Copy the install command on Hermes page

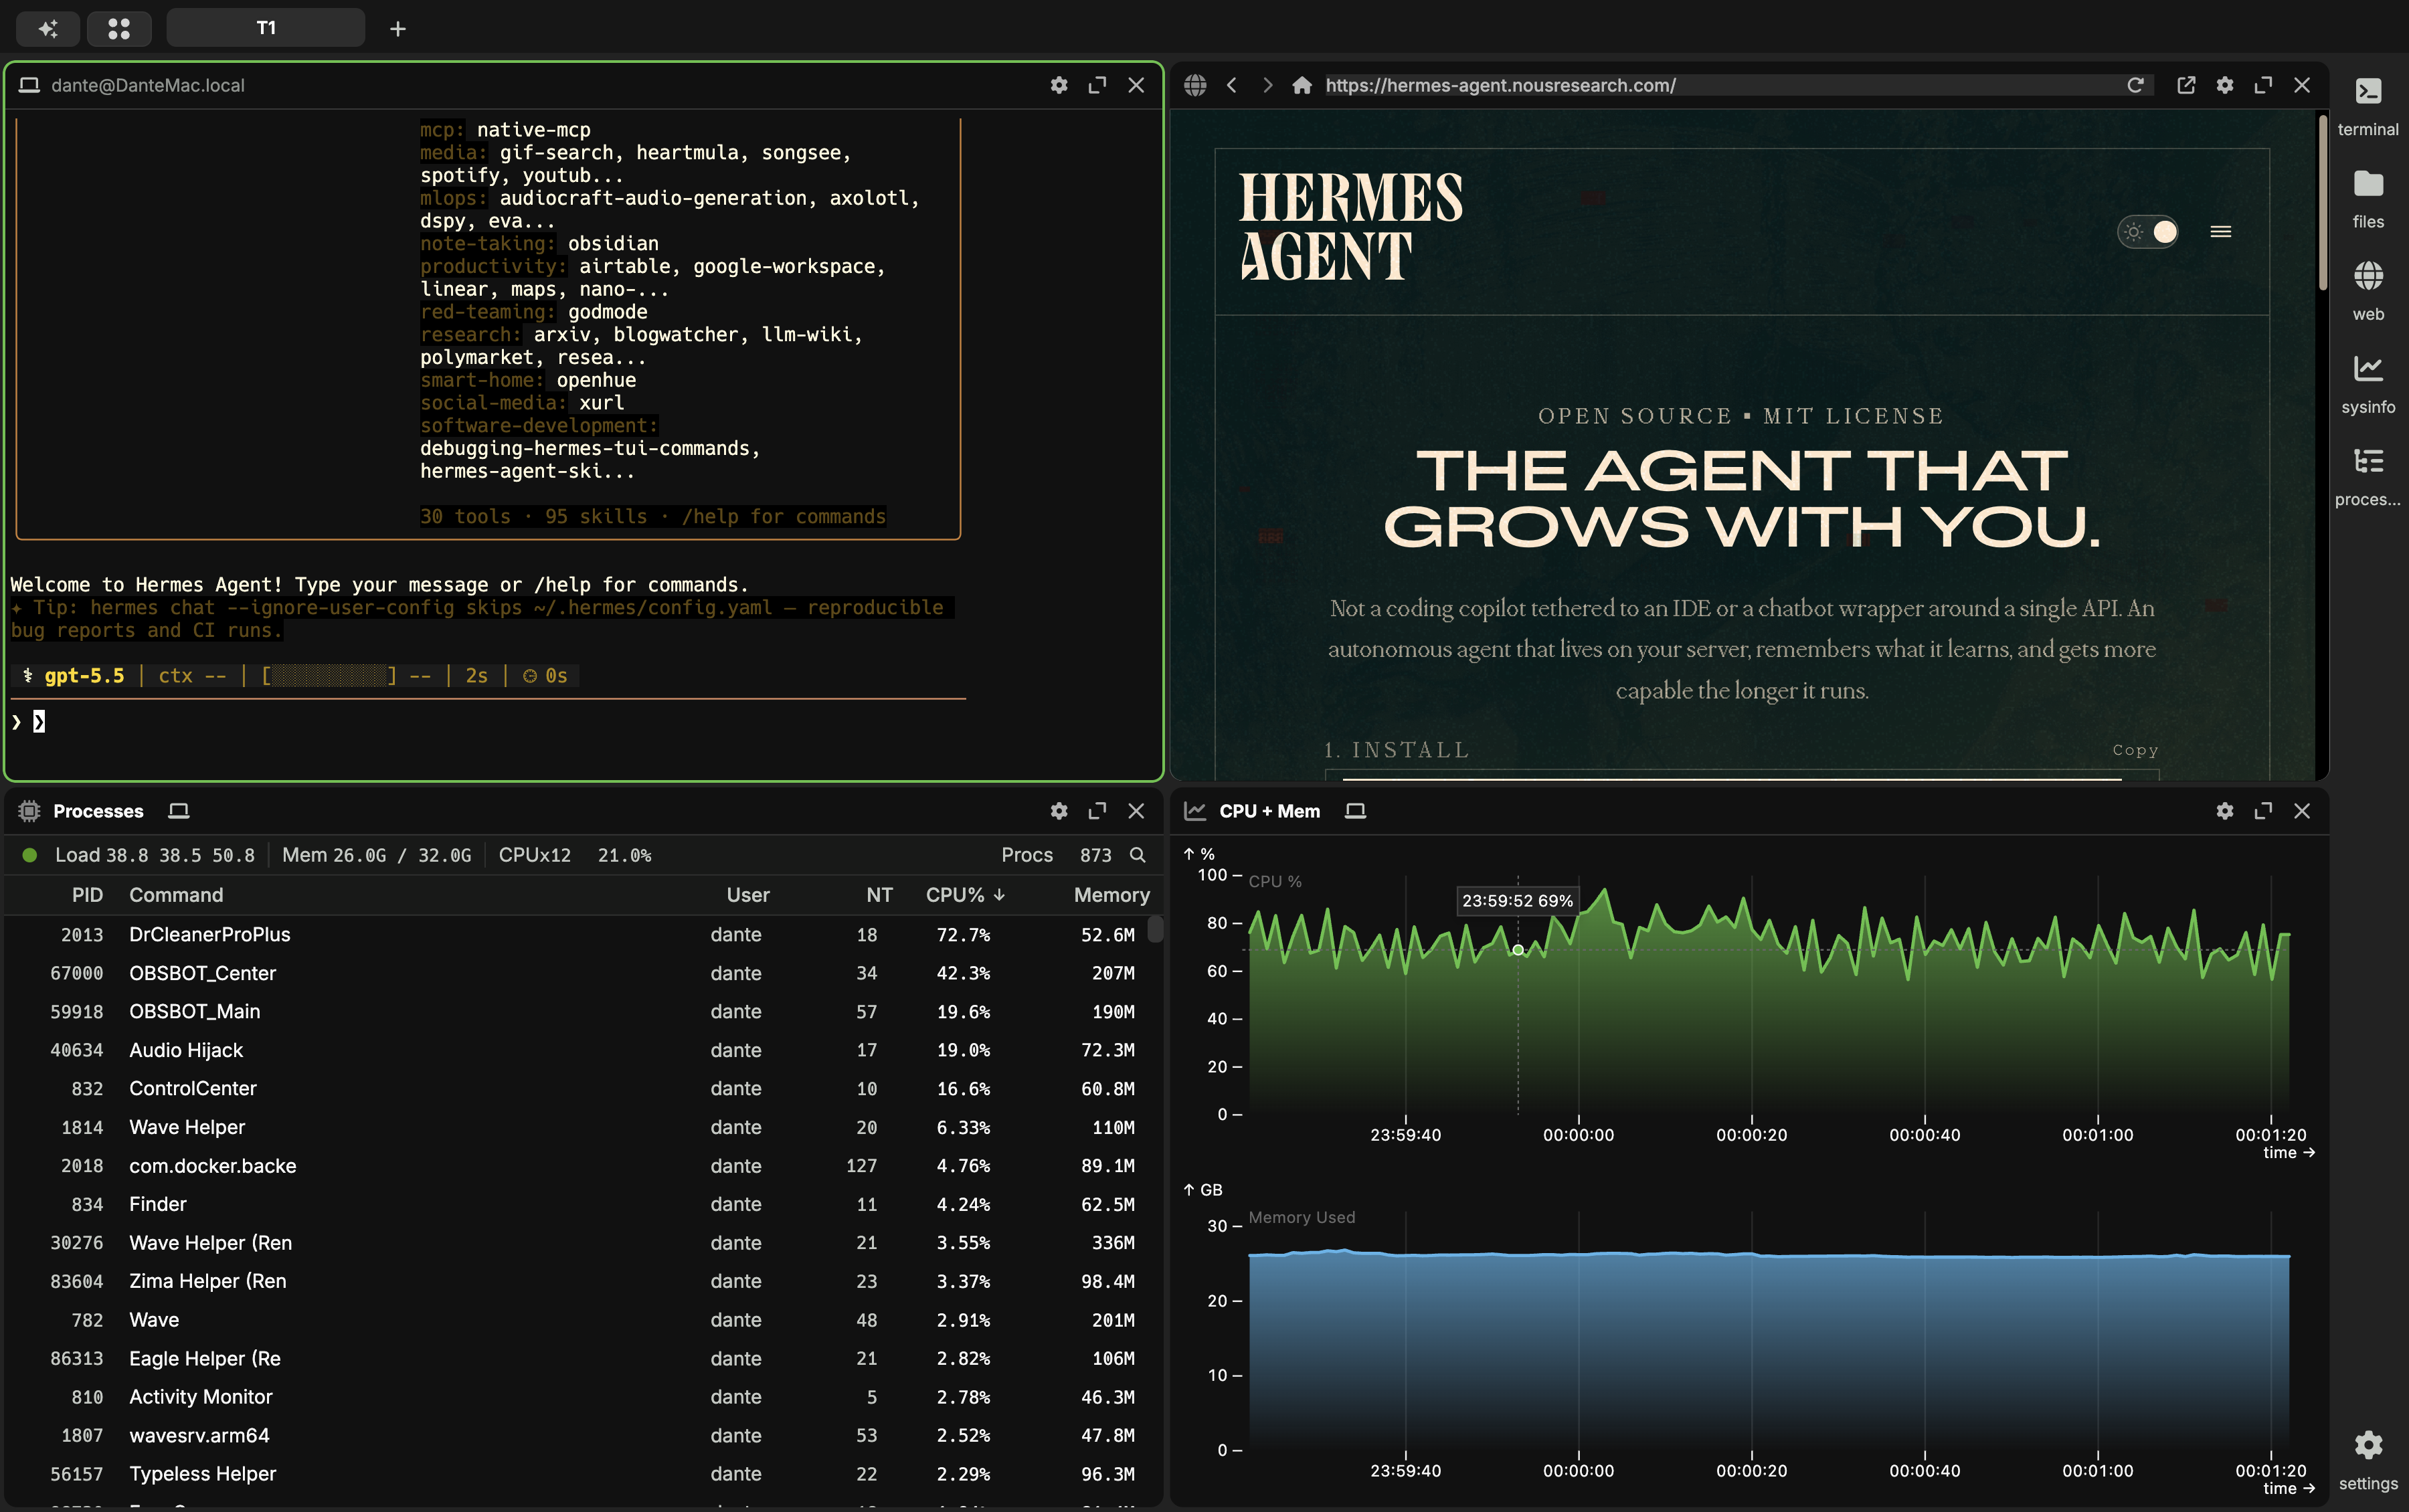point(2135,750)
